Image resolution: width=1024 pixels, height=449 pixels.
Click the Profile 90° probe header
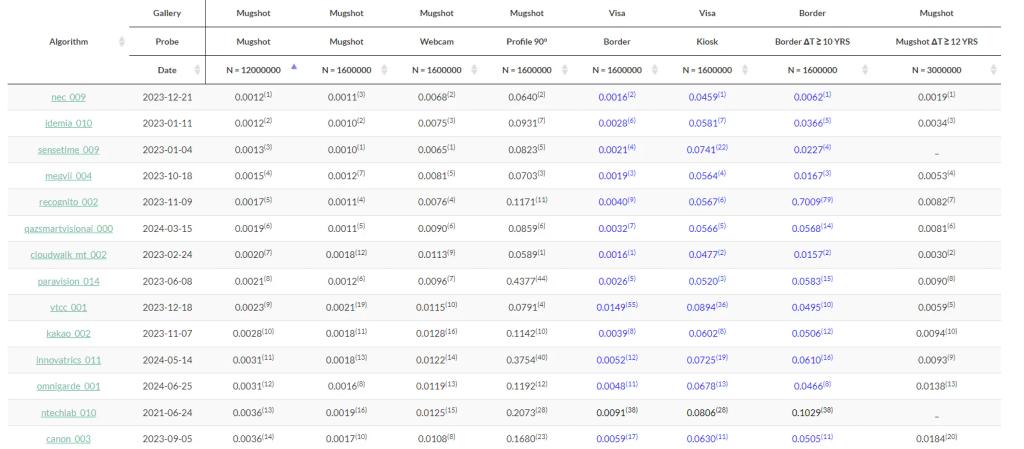click(527, 42)
